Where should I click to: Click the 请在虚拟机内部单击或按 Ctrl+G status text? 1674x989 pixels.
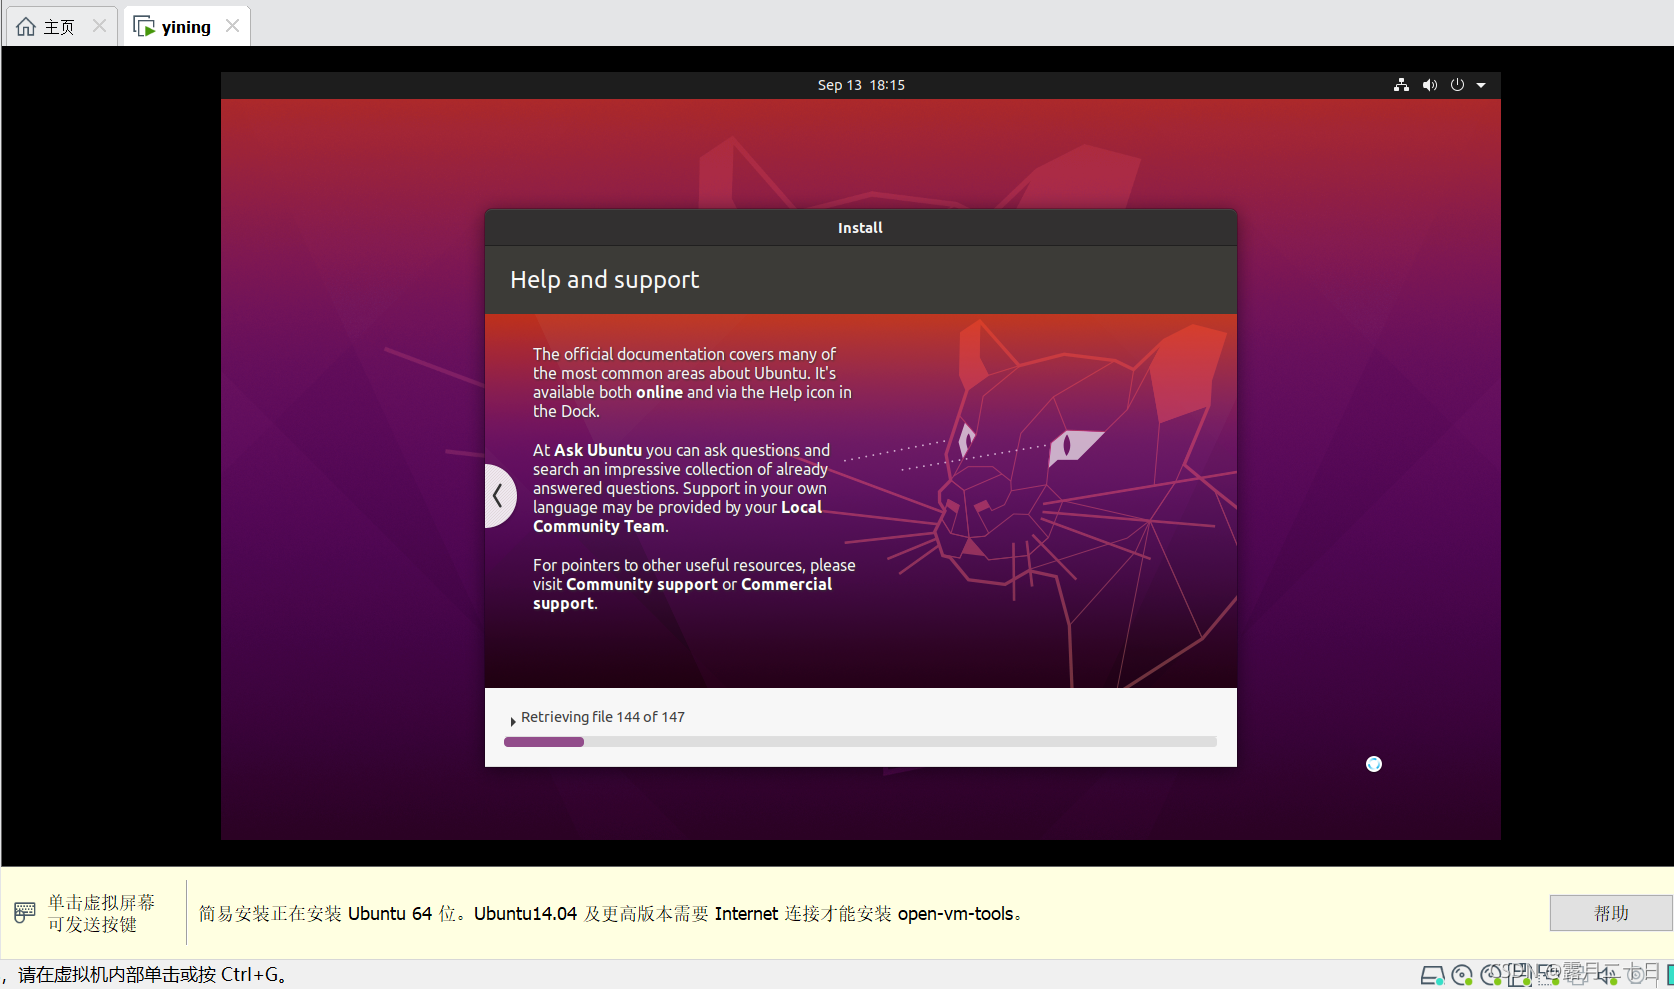(x=154, y=975)
